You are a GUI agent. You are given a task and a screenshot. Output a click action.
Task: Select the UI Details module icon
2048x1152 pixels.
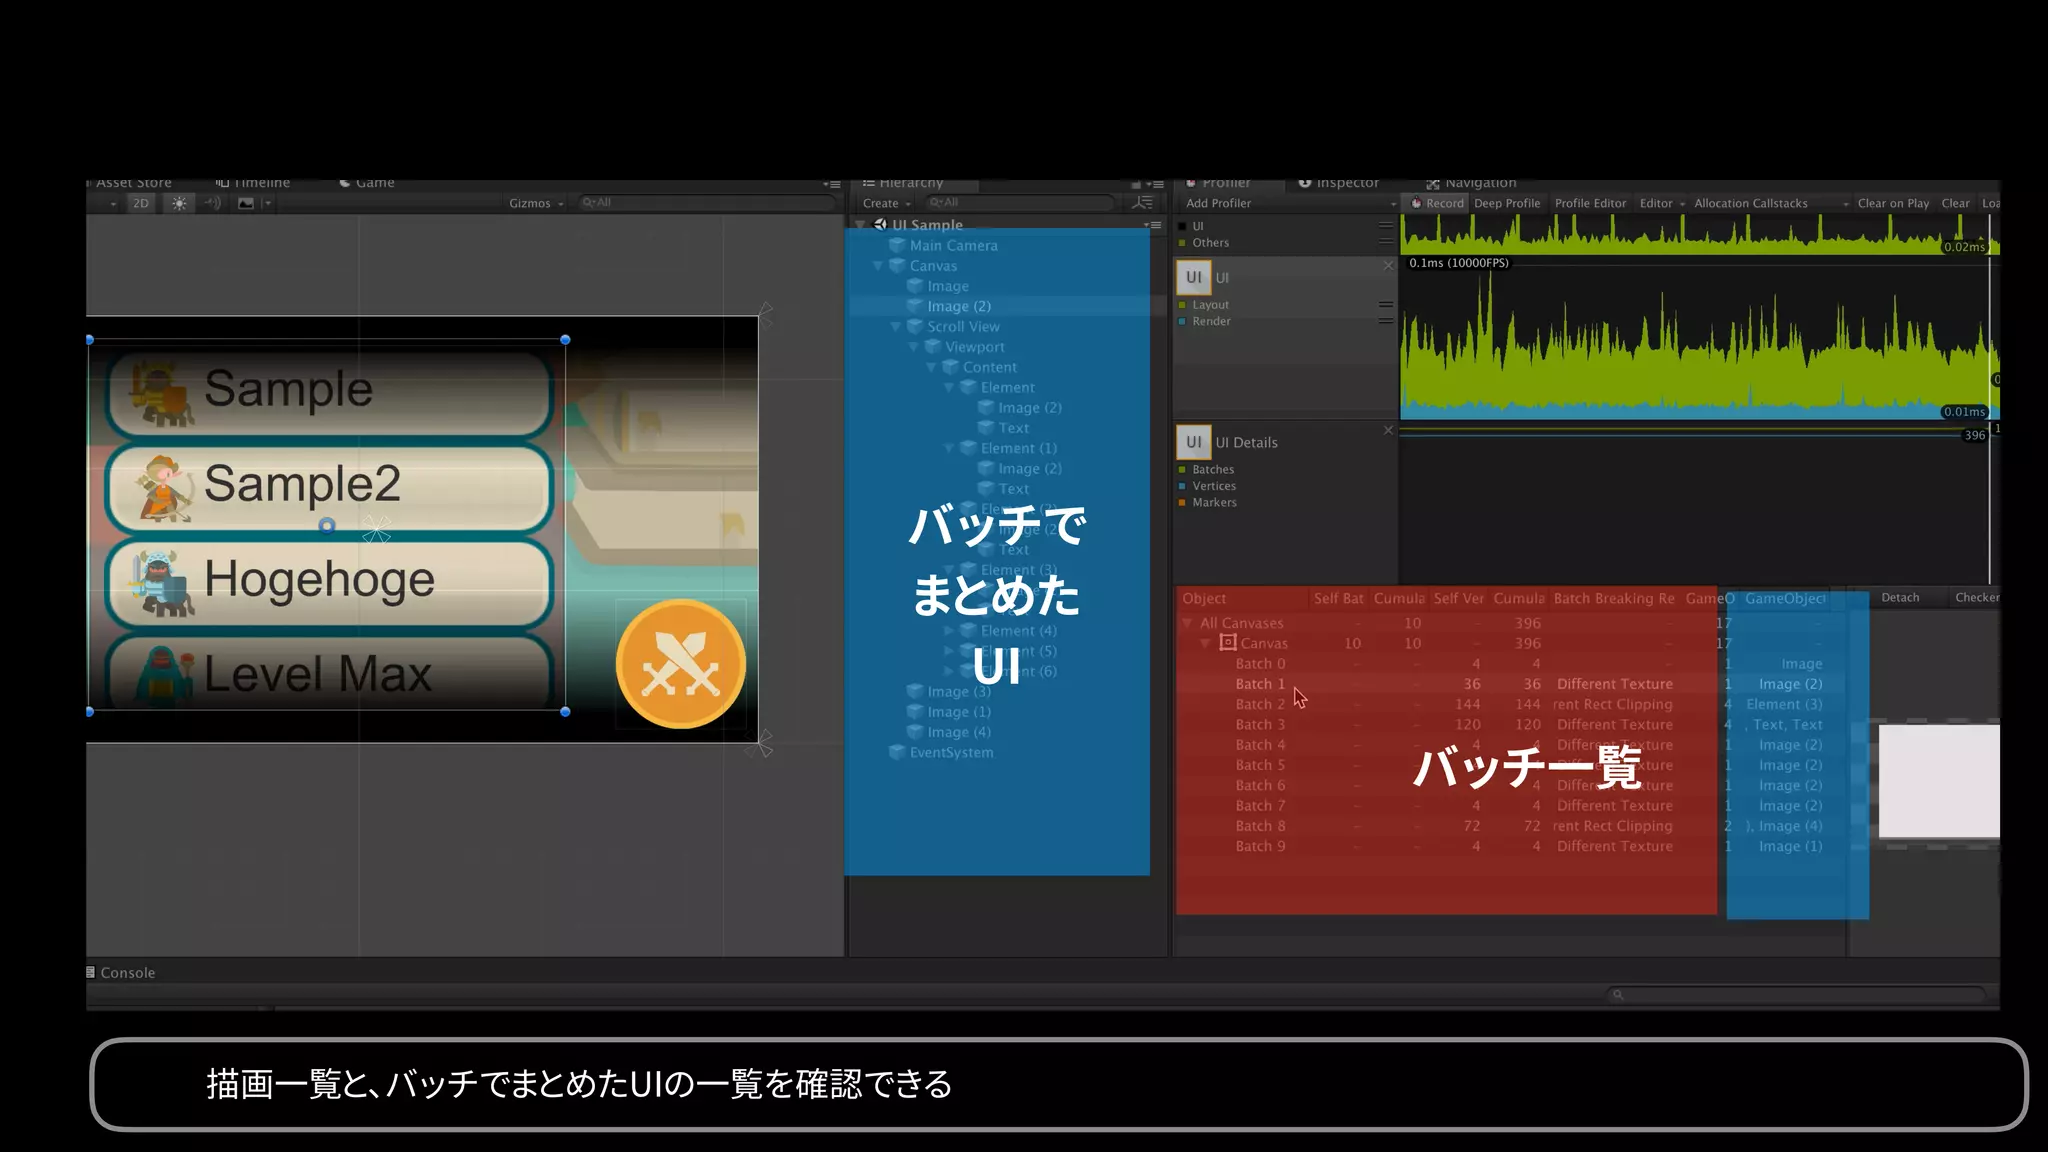click(1194, 442)
